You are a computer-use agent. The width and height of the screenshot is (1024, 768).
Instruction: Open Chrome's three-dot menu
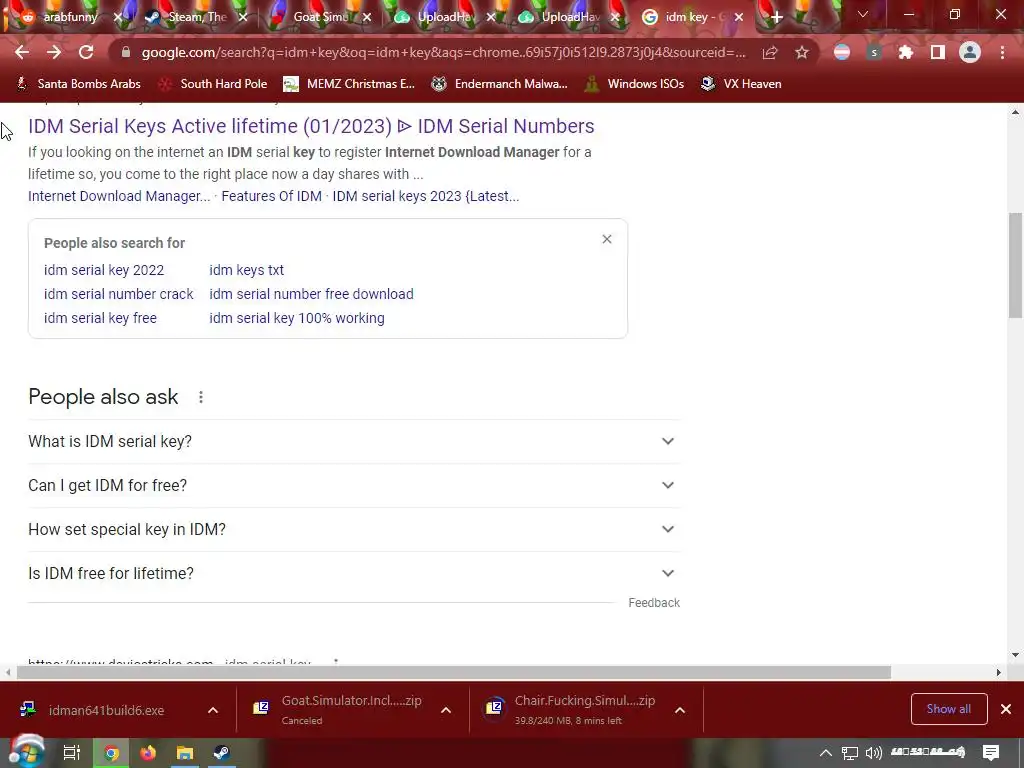pos(1002,52)
